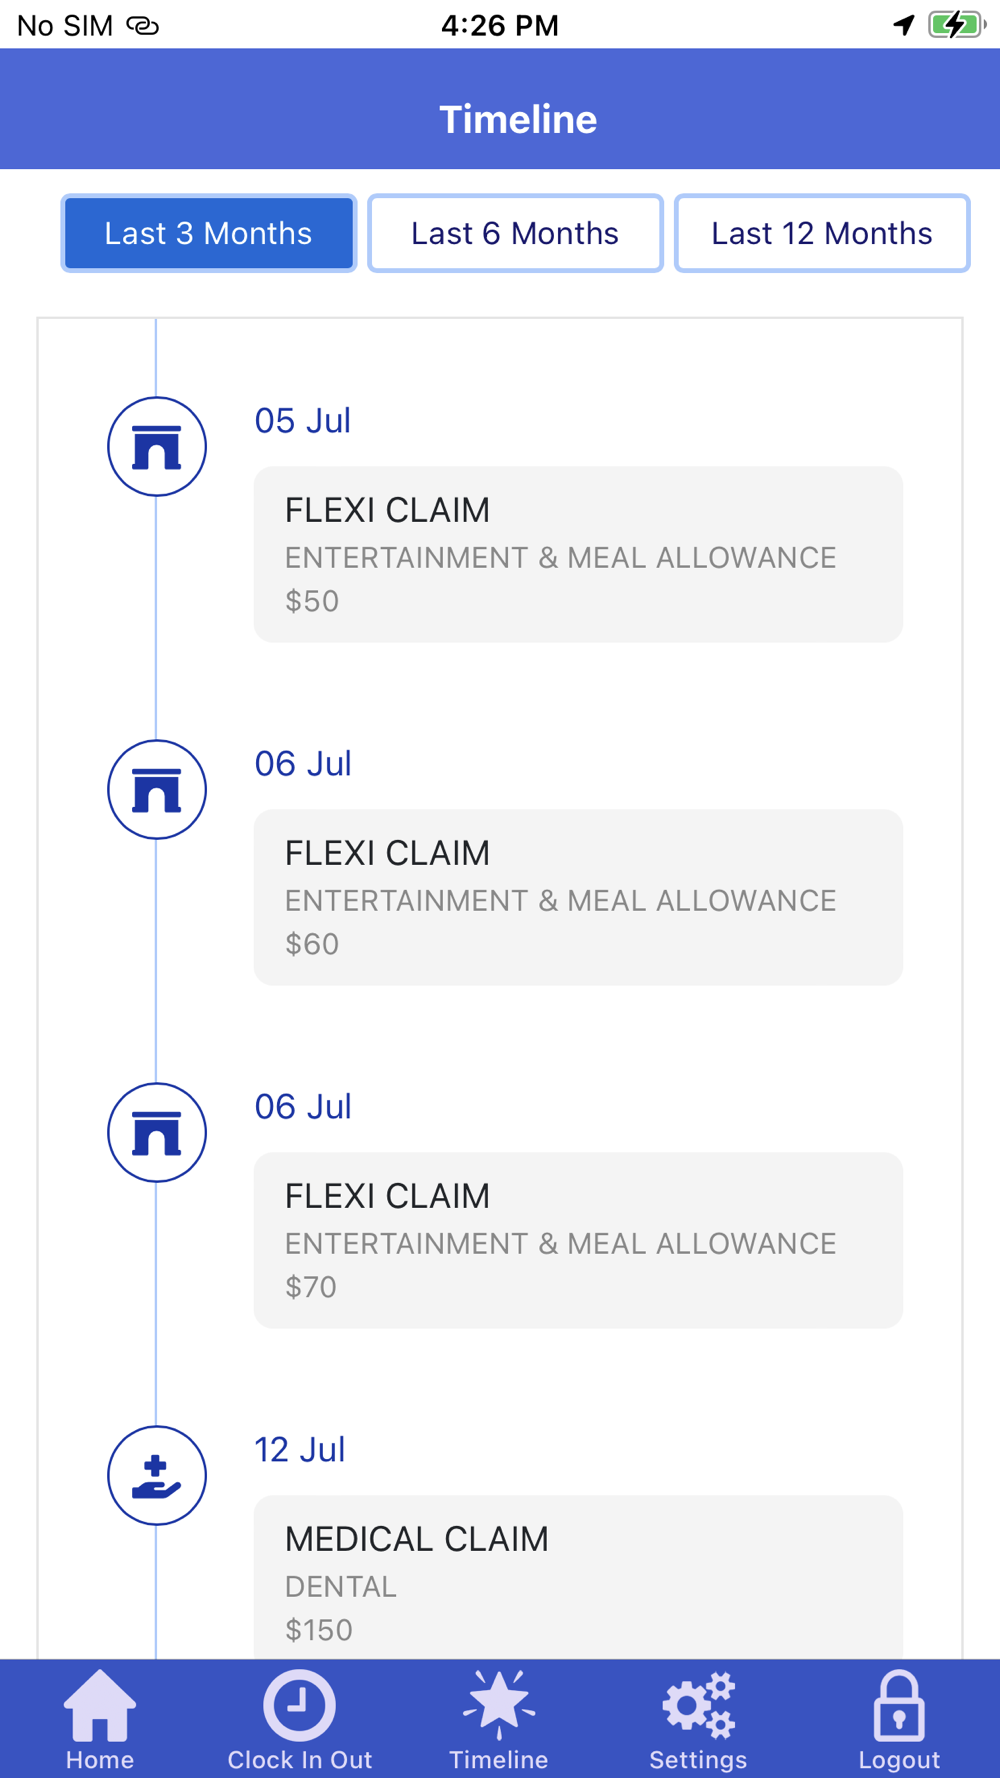Tap the Home icon in bottom bar
This screenshot has height=1778, width=1000.
[x=99, y=1706]
